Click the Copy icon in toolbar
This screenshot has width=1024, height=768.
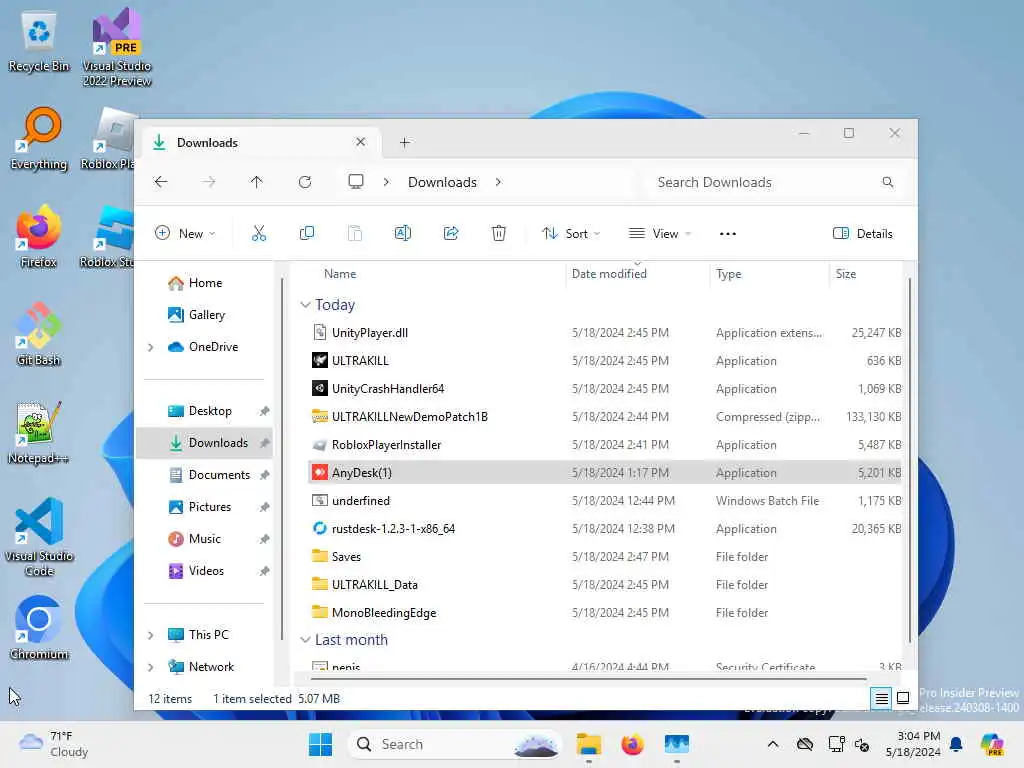(306, 233)
